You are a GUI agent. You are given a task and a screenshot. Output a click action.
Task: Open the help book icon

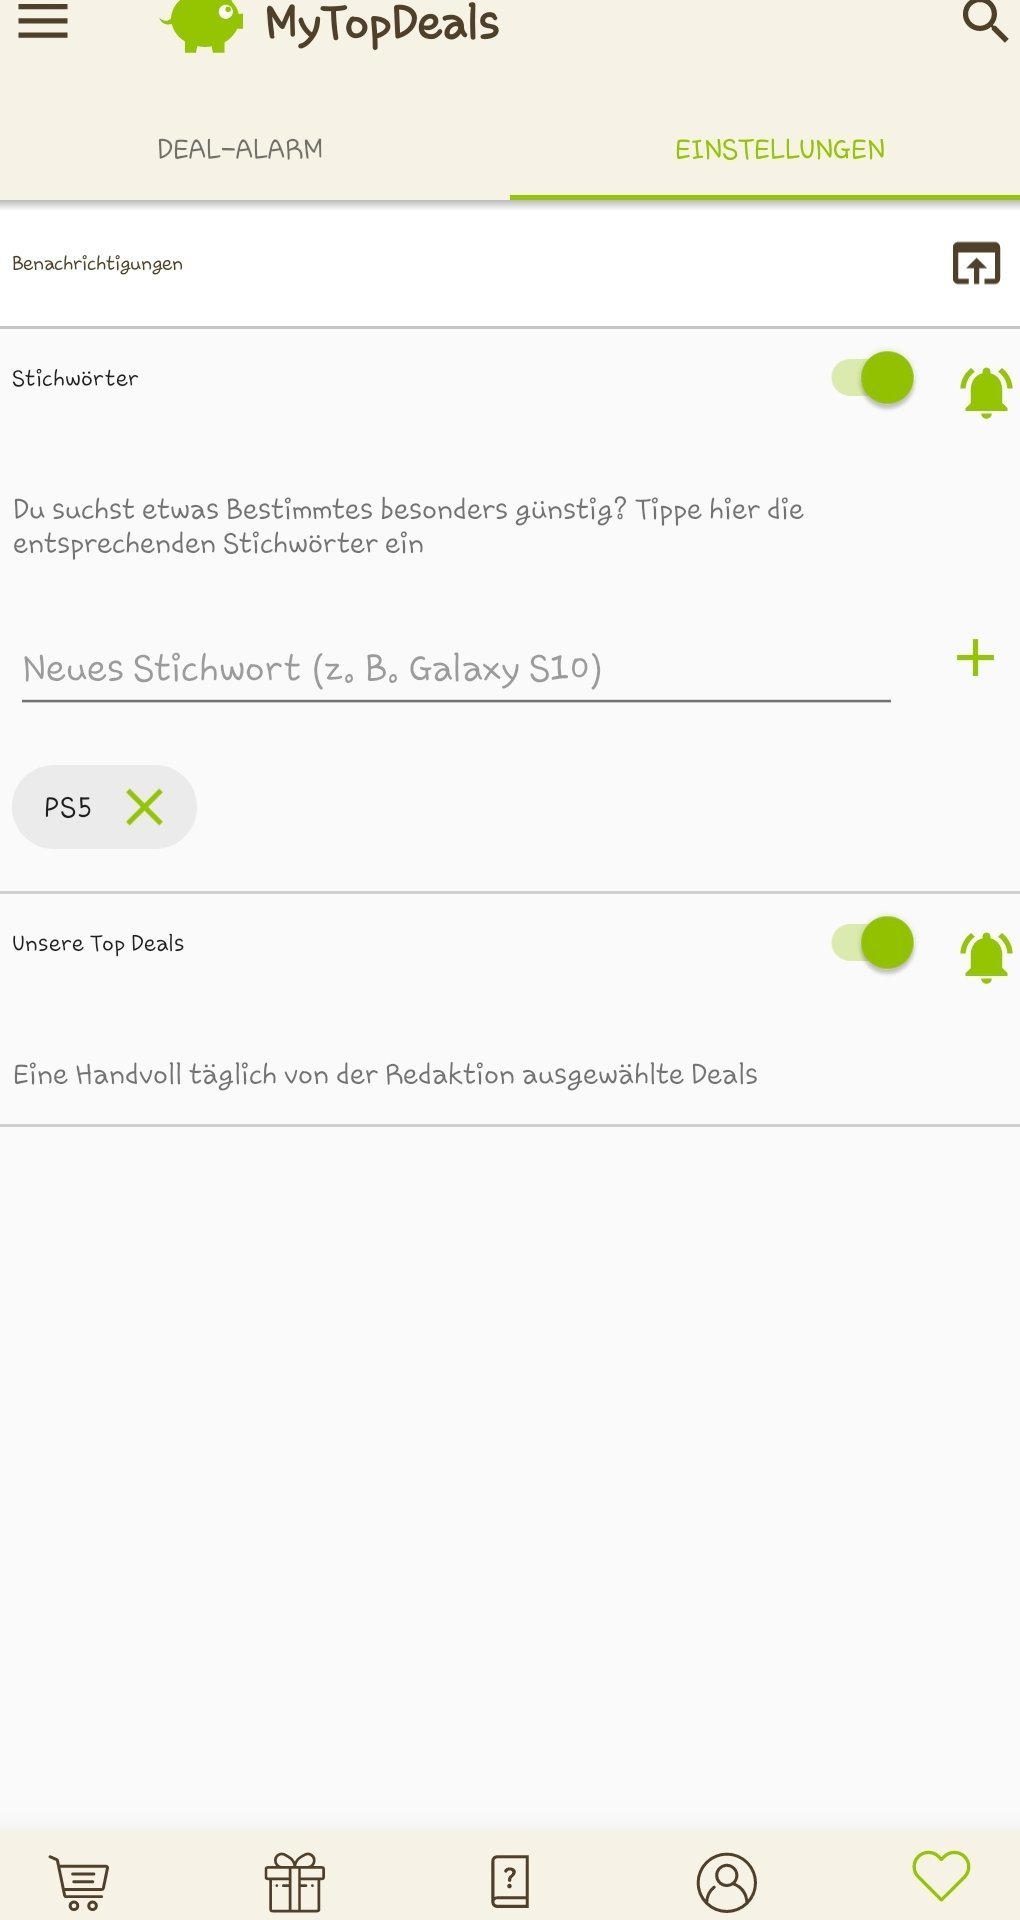pyautogui.click(x=510, y=1882)
